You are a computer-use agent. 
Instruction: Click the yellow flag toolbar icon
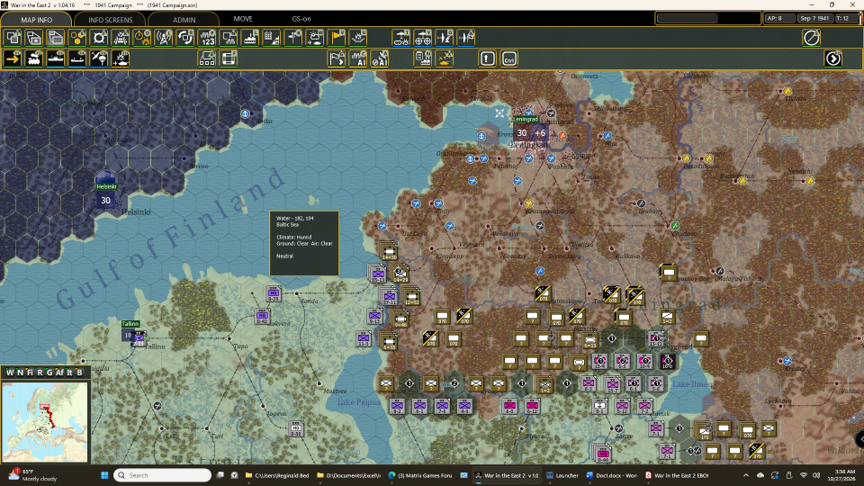337,38
